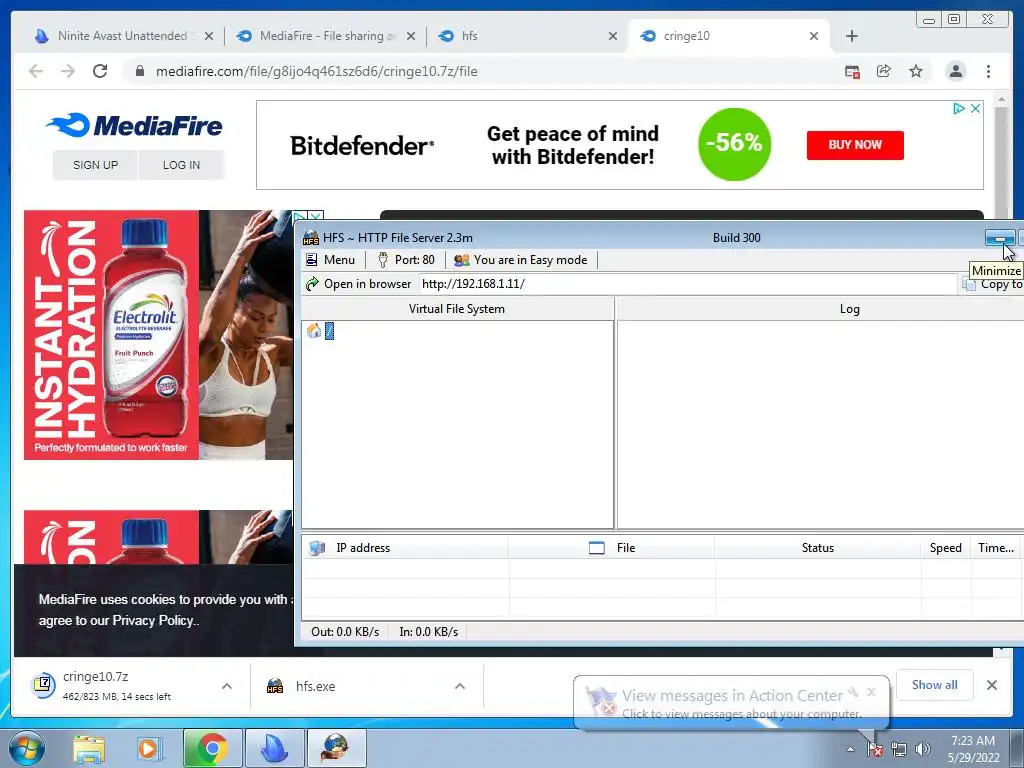1024x768 pixels.
Task: Click Copy to clipboard button in HFS
Action: click(x=993, y=284)
